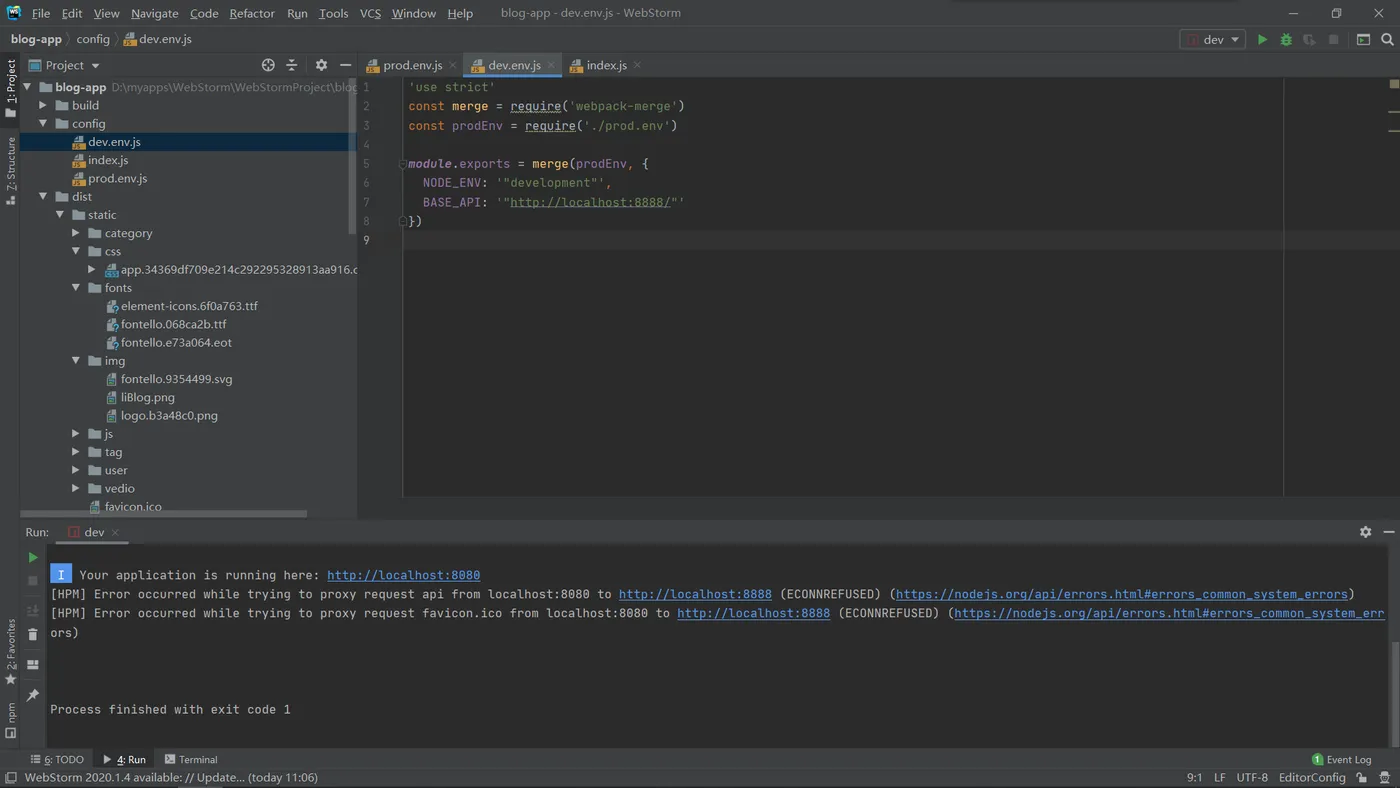This screenshot has height=788, width=1400.
Task: Expand the category folder
Action: 75,233
